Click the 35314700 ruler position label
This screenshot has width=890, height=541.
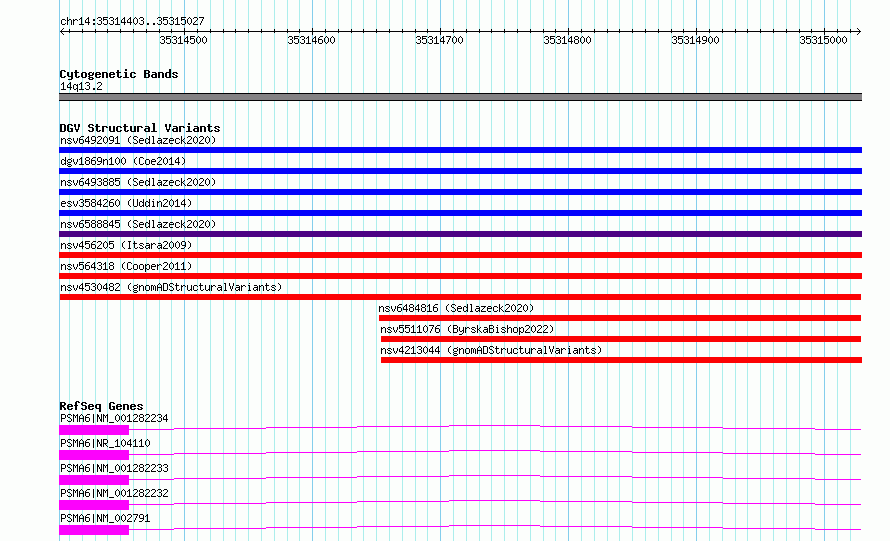coord(439,40)
